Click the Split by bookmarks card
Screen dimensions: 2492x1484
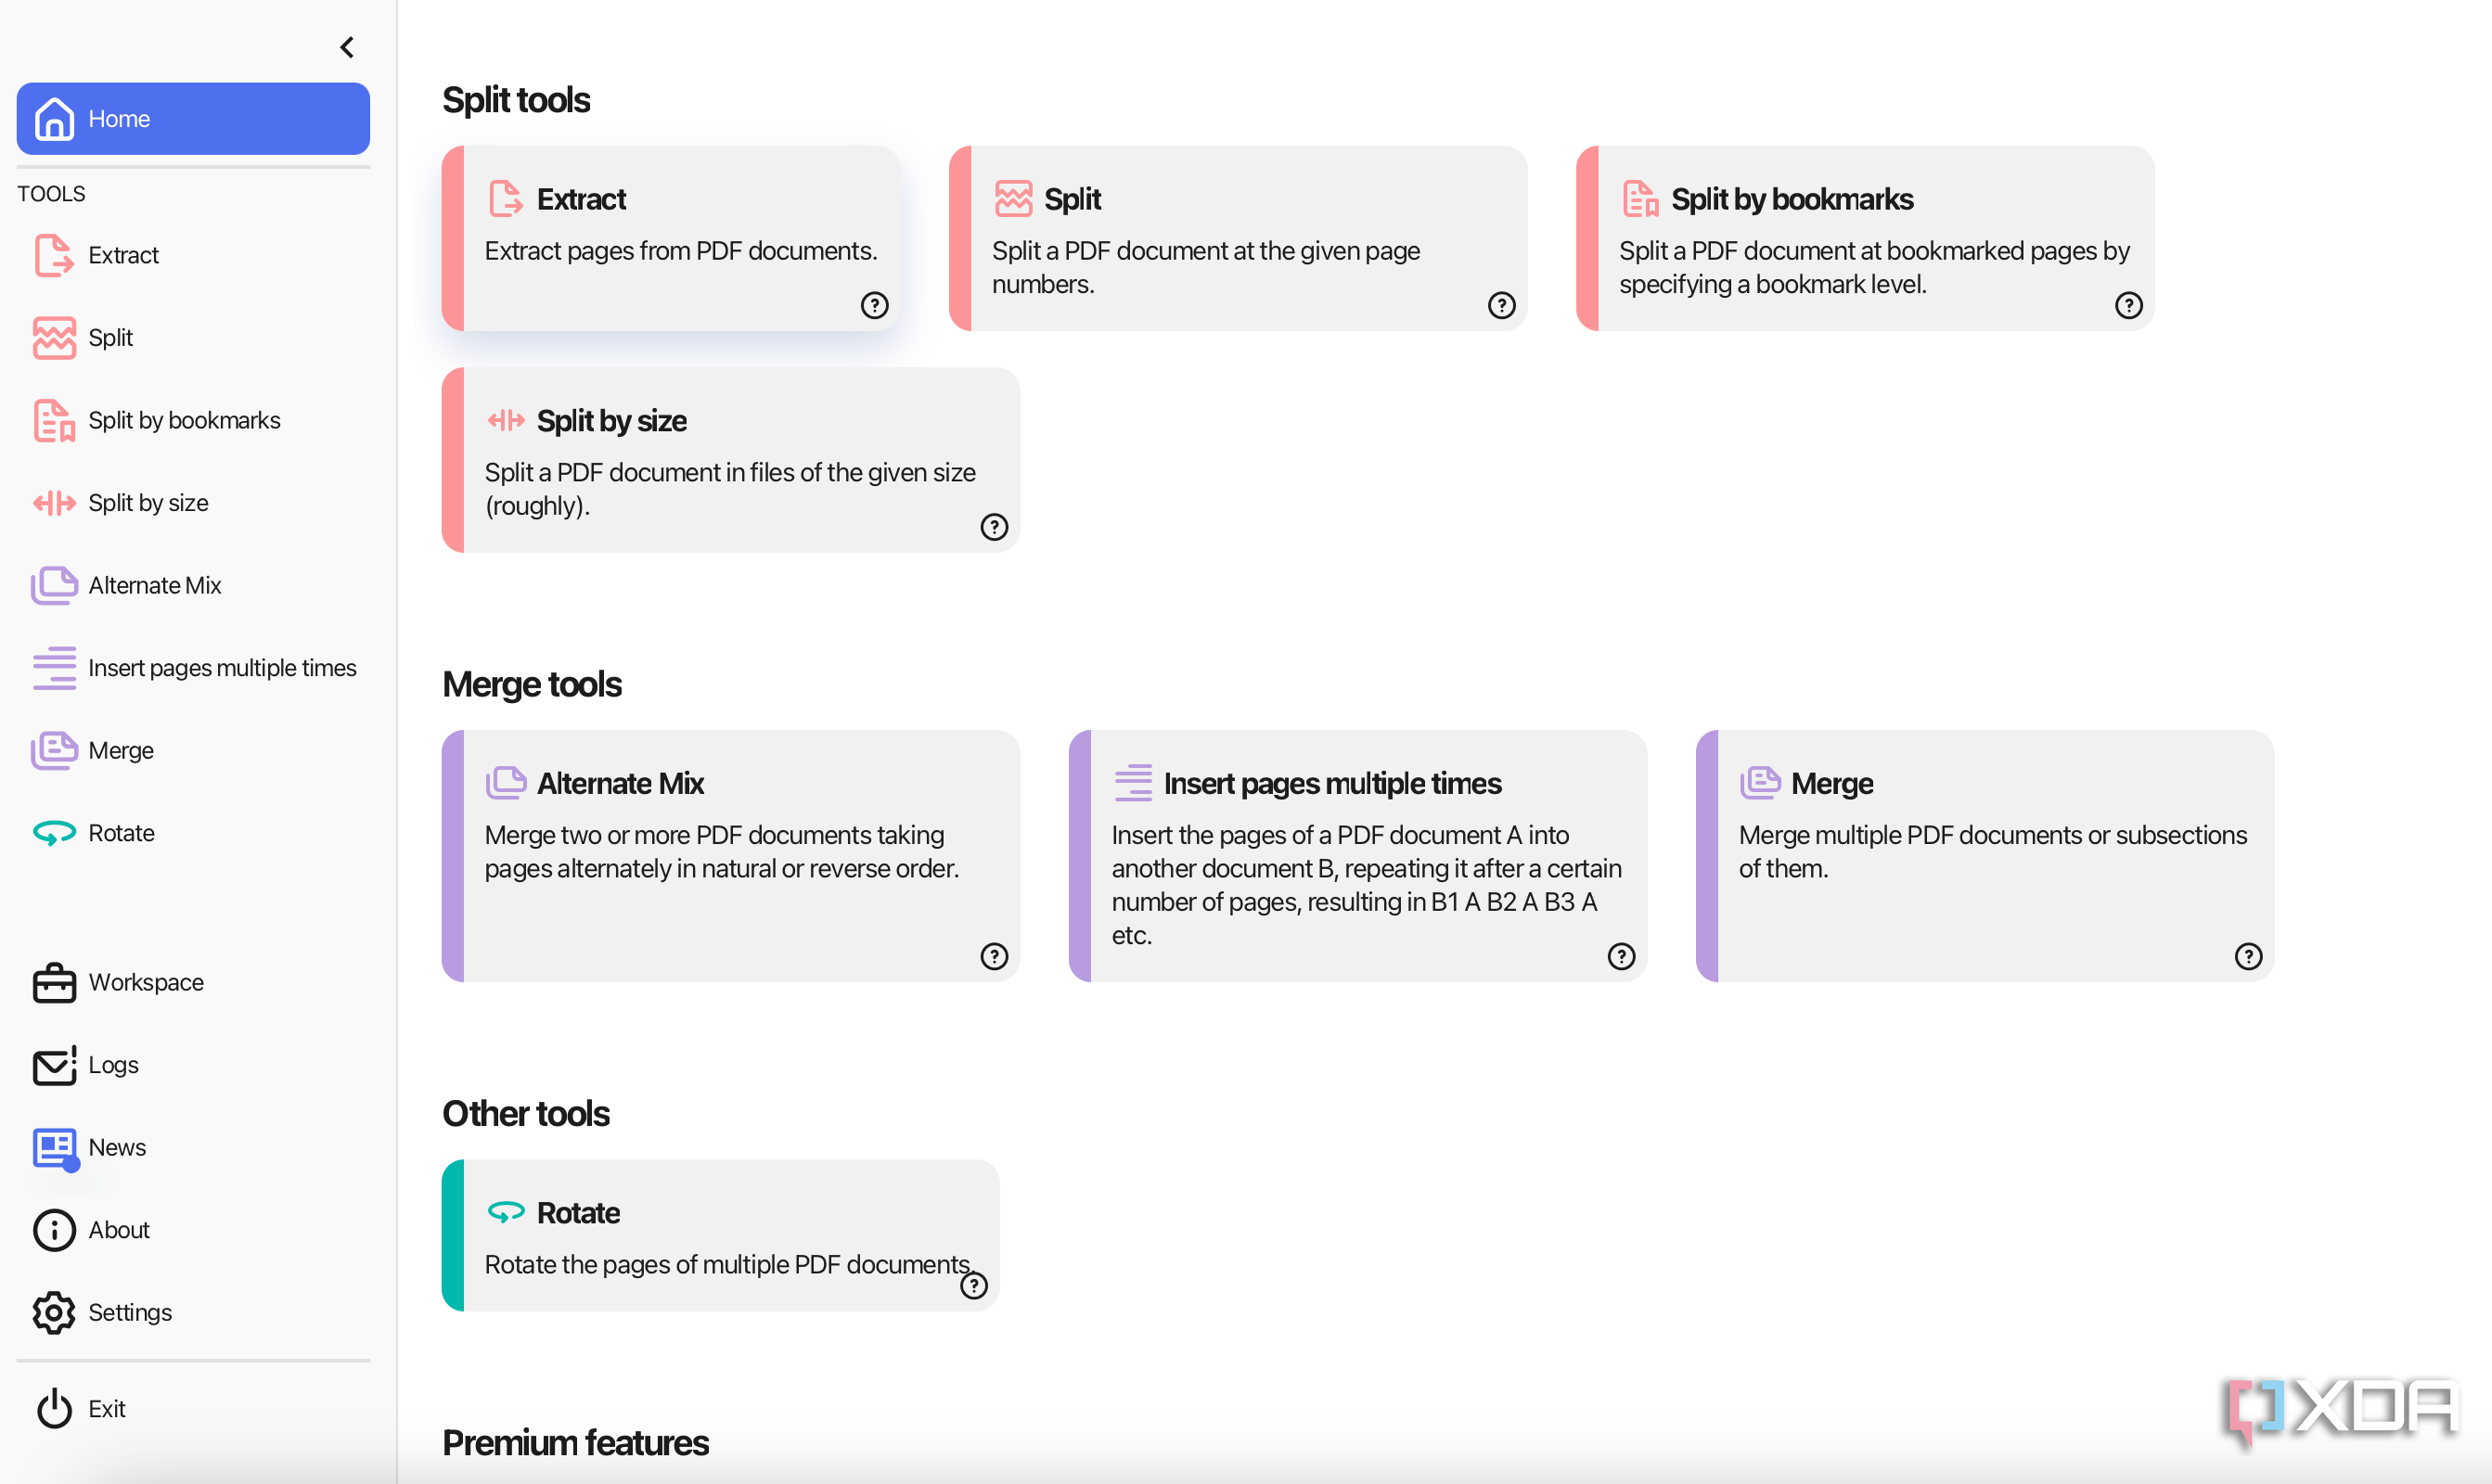[x=1866, y=239]
